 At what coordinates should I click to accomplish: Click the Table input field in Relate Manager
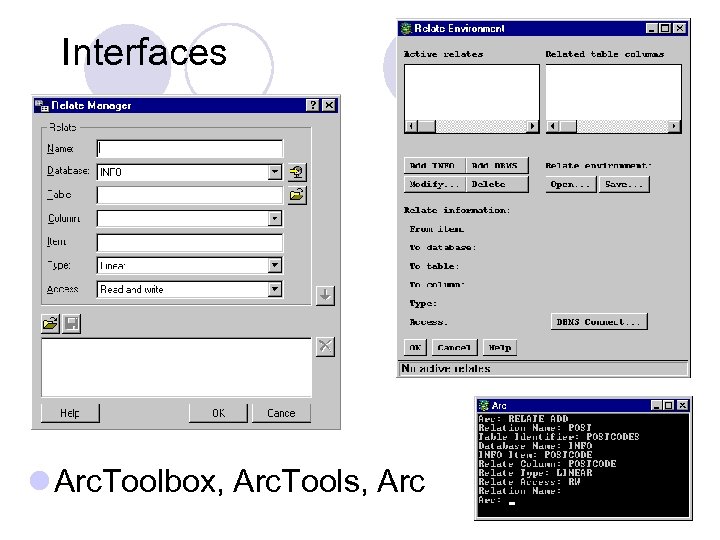[190, 195]
